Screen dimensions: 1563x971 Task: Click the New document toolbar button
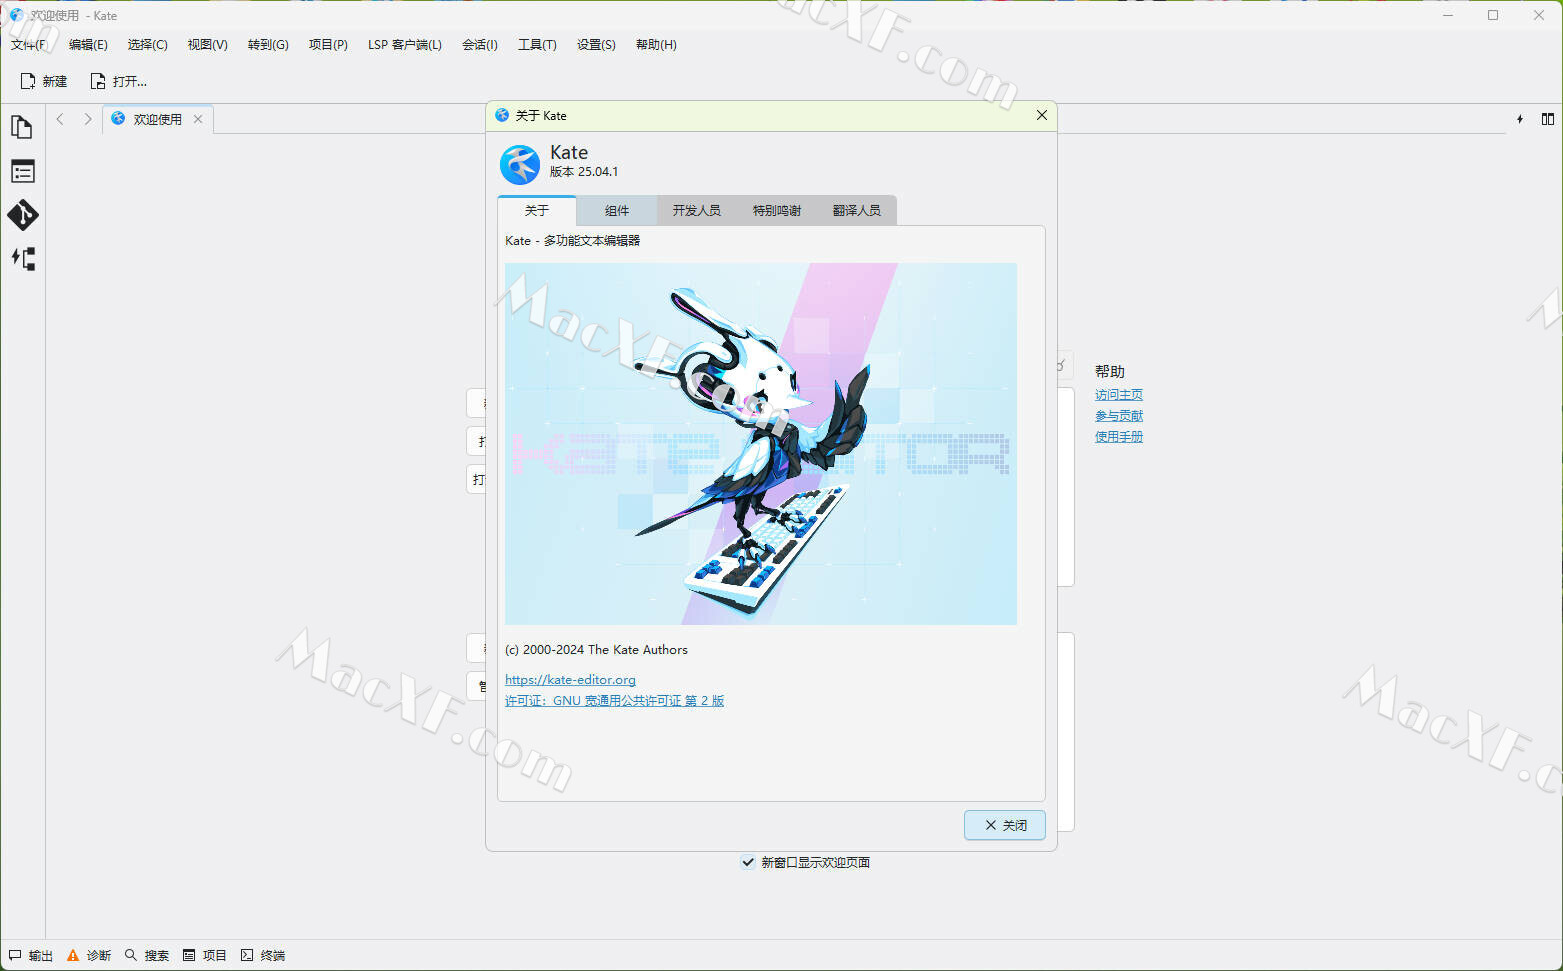click(x=44, y=81)
